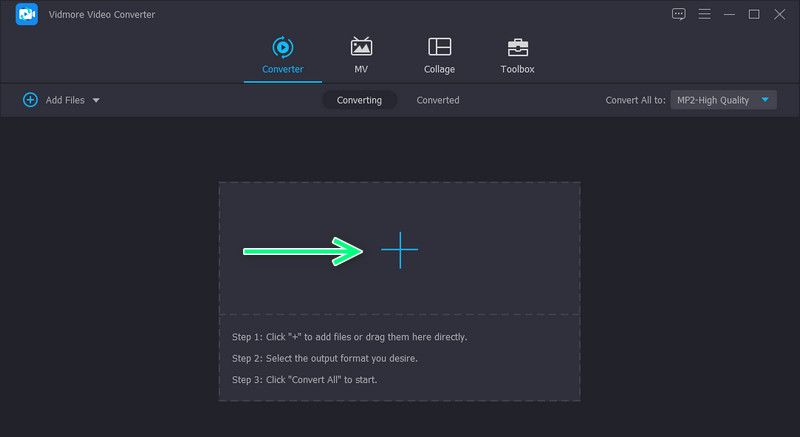Viewport: 800px width, 437px height.
Task: Open the Toolbox briefcase icon
Action: (517, 46)
